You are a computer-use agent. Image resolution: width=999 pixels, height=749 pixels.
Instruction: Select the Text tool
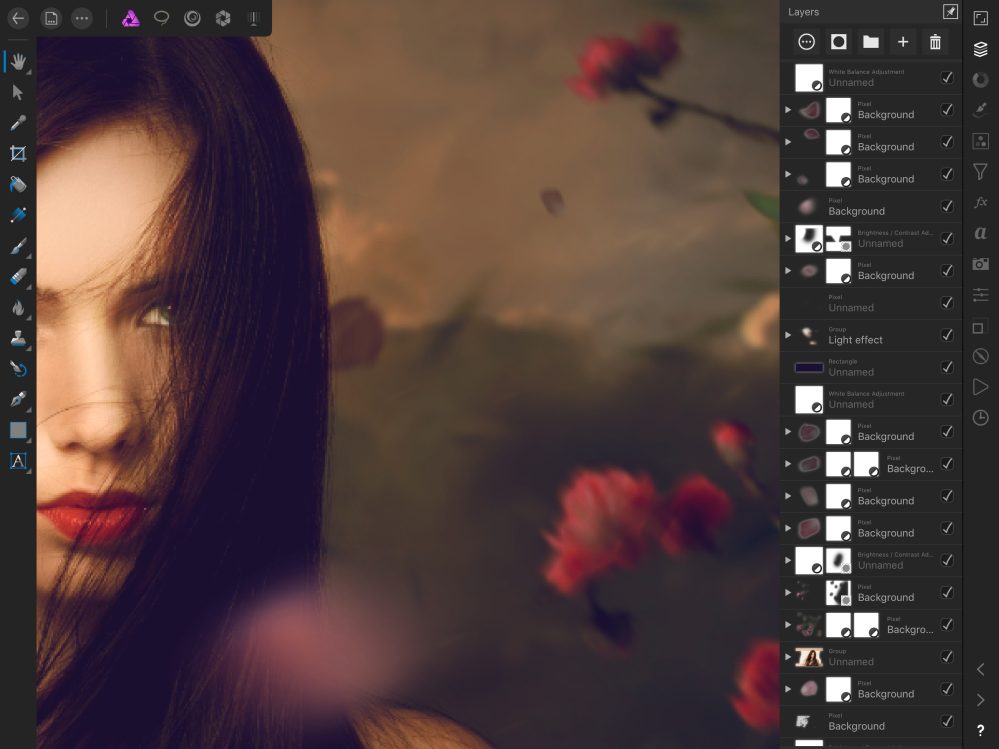18,461
